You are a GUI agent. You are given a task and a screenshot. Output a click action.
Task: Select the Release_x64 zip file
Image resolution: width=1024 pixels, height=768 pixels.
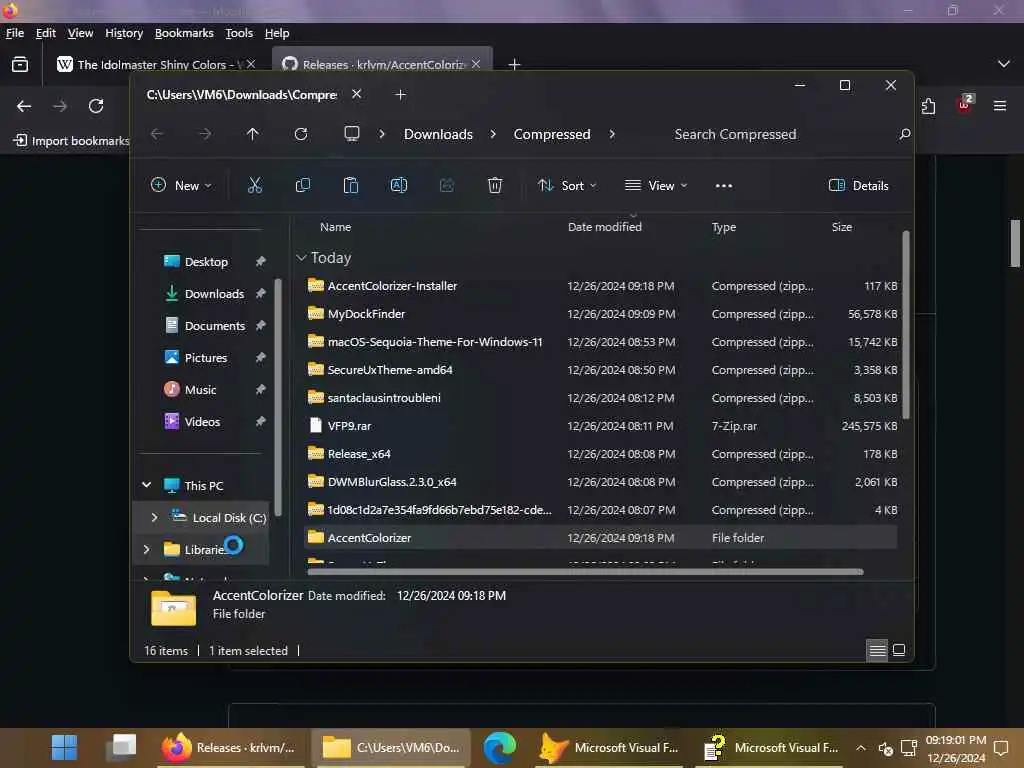pyautogui.click(x=601, y=454)
